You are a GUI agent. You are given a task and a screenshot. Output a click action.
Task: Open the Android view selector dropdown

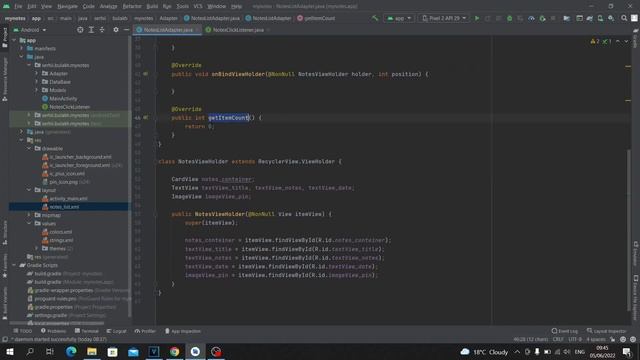pos(30,30)
